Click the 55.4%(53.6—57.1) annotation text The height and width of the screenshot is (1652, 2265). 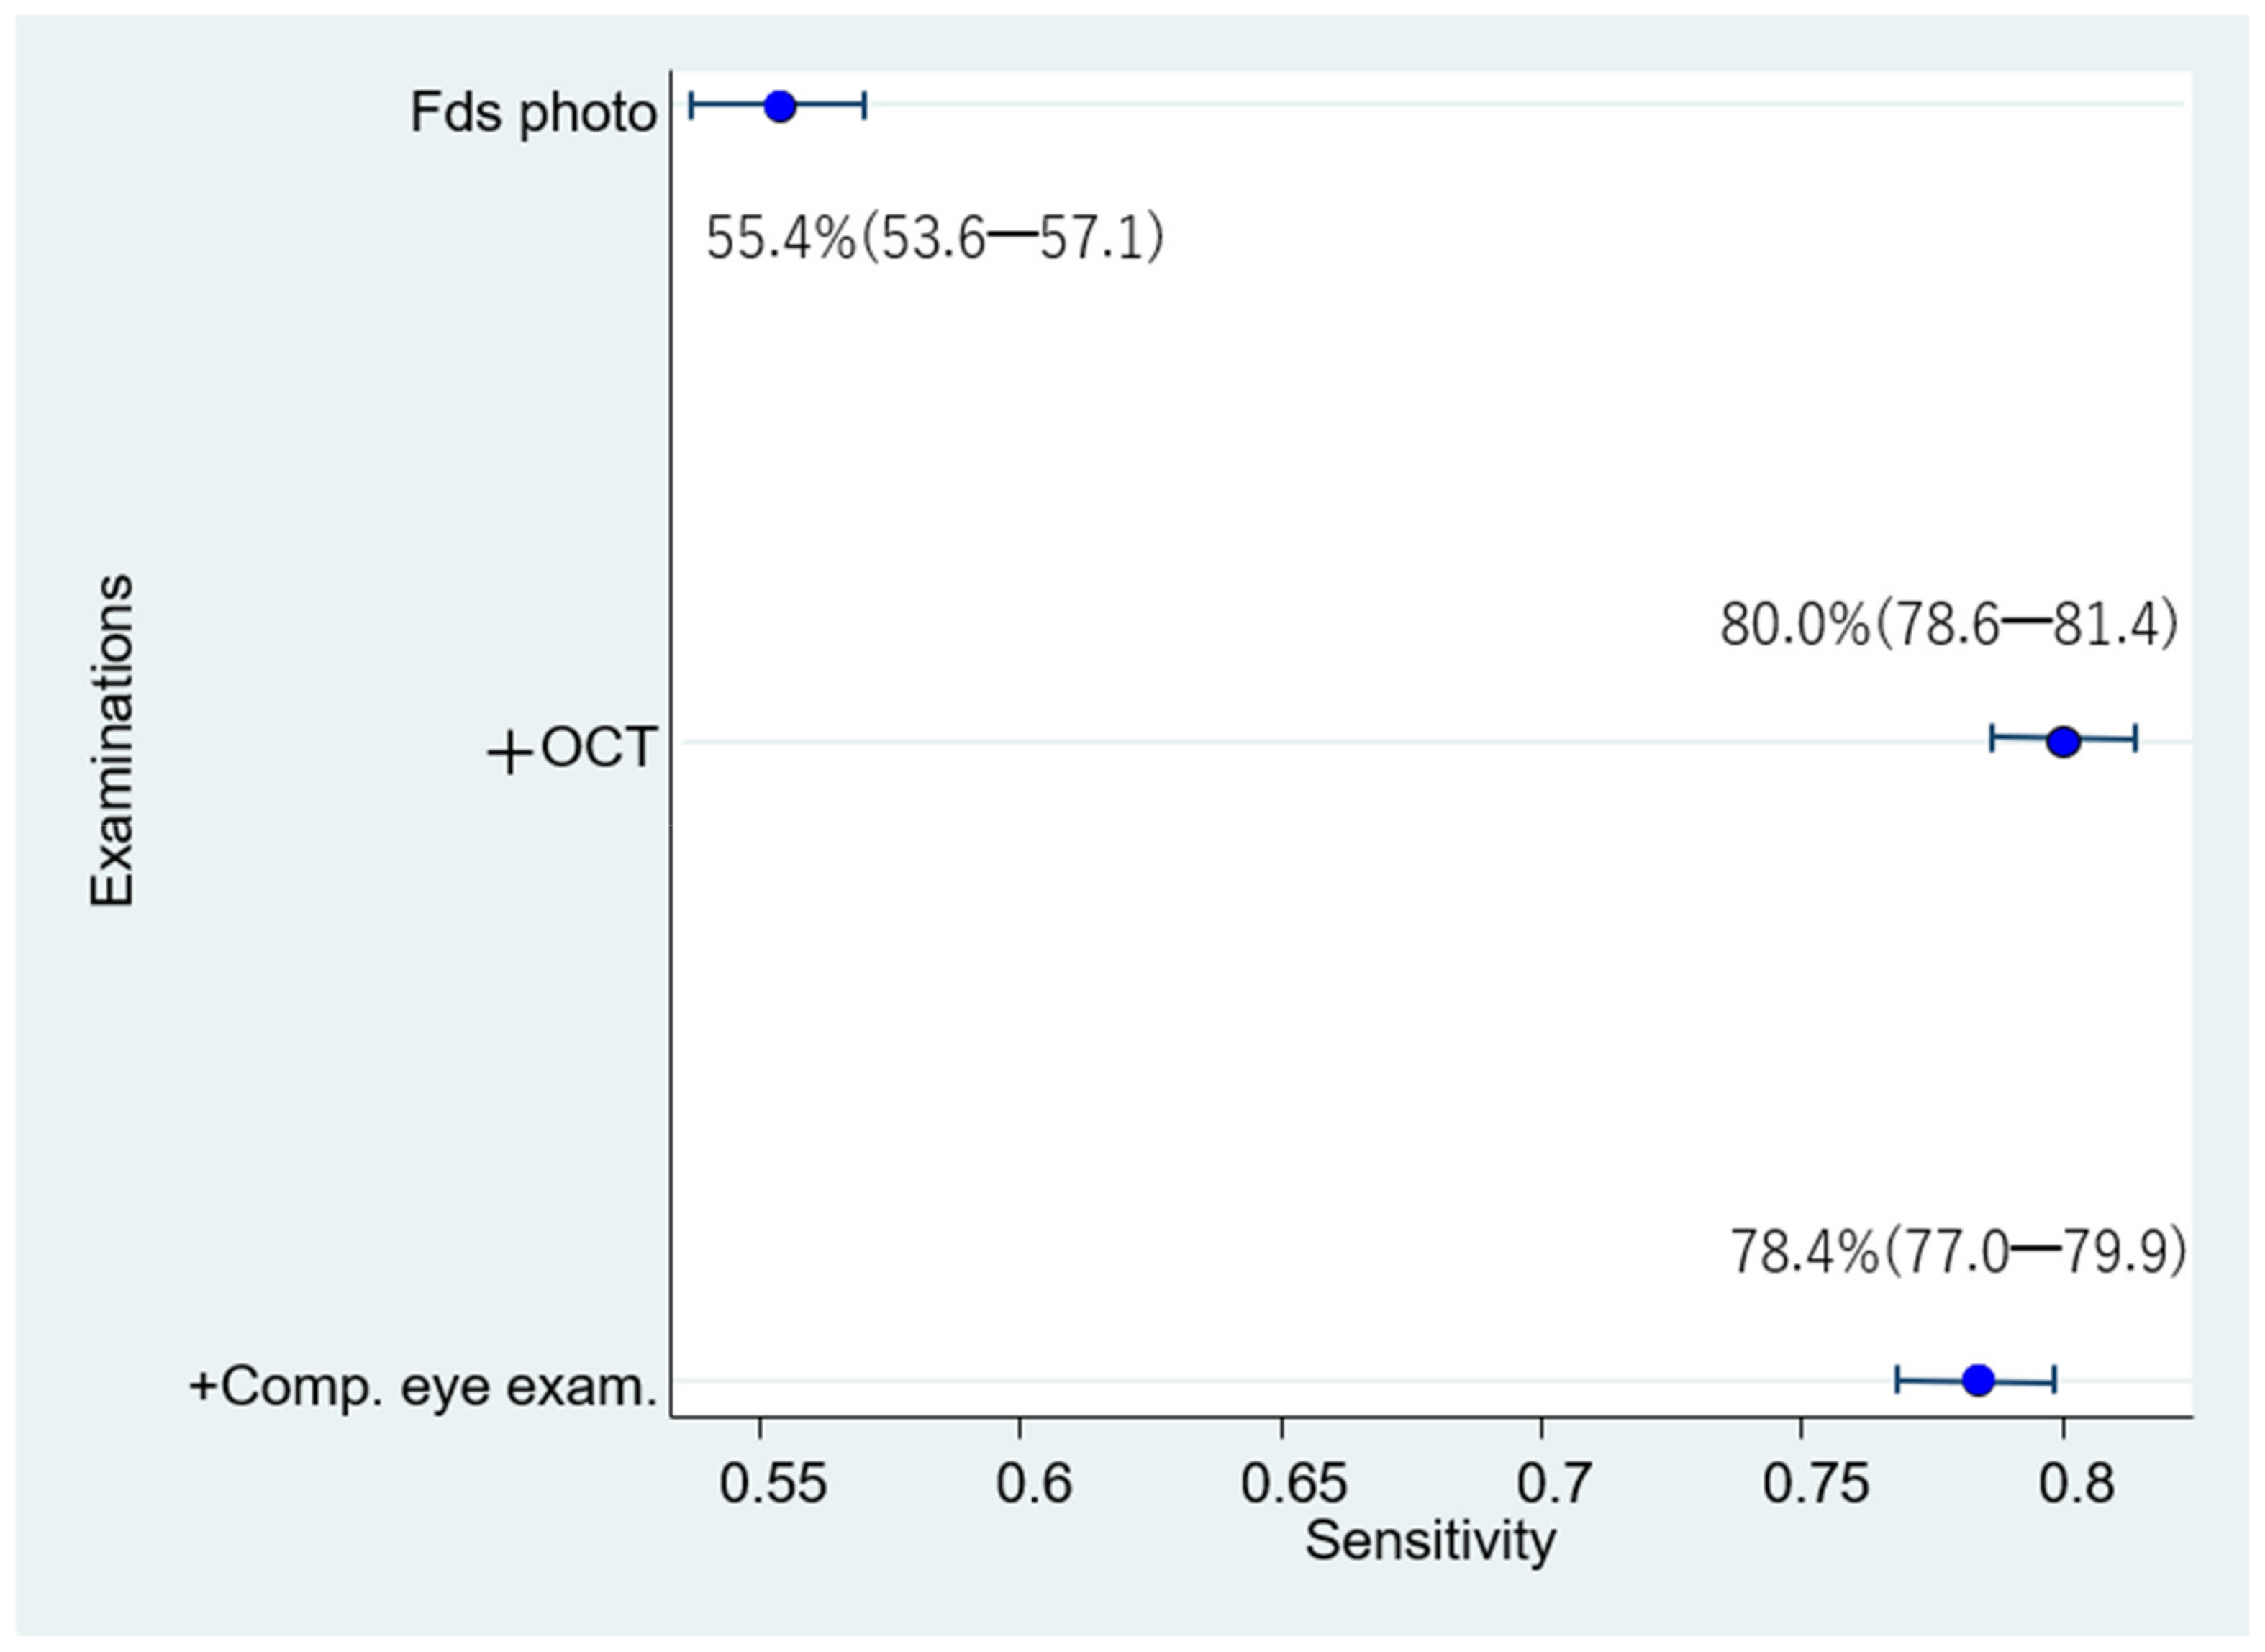point(935,240)
